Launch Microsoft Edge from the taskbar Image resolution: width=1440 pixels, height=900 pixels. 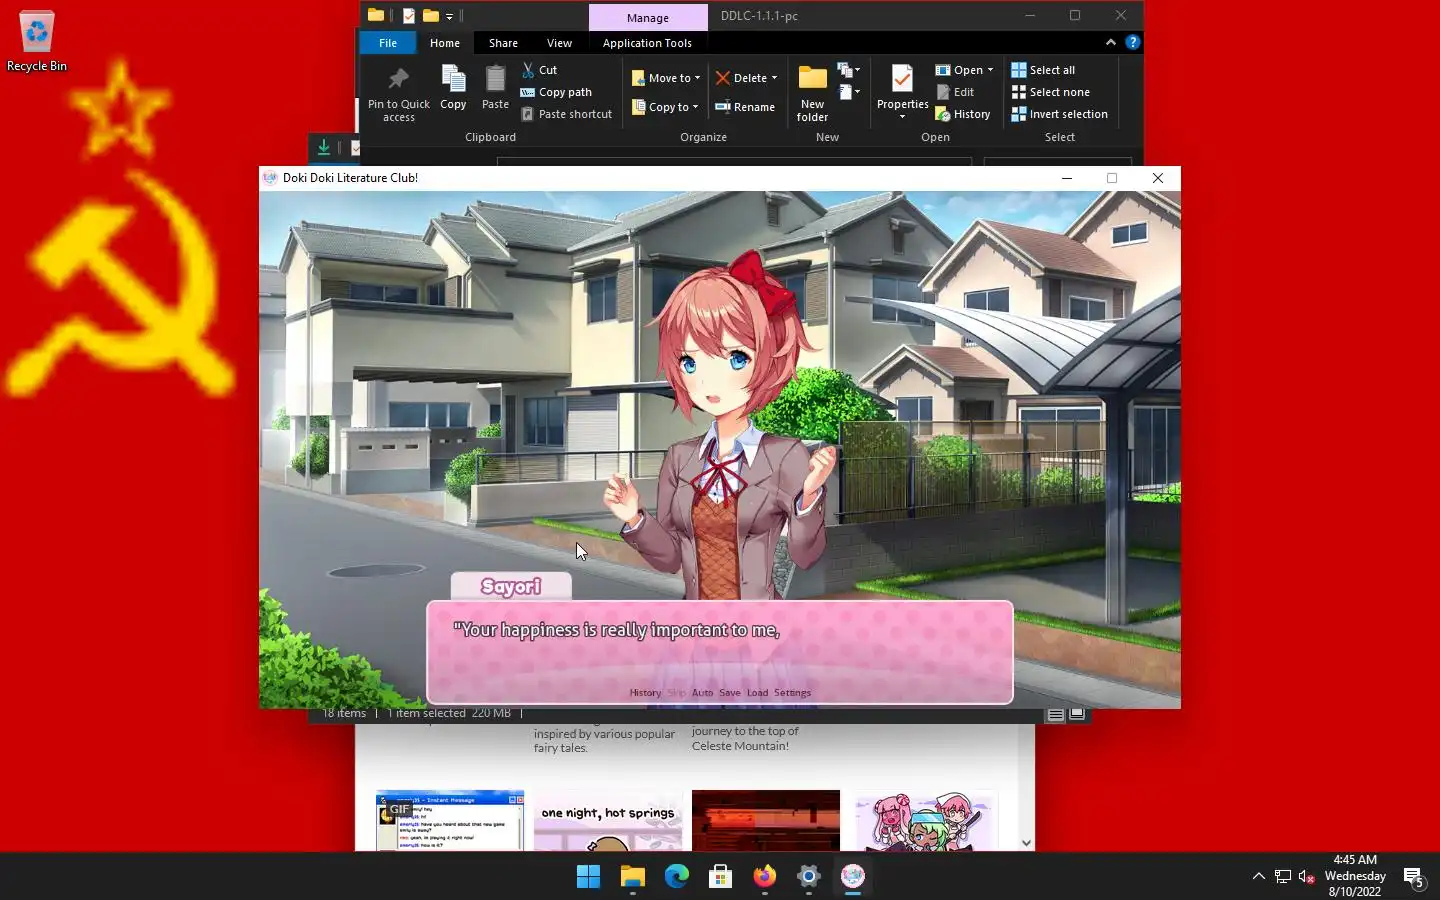[677, 877]
